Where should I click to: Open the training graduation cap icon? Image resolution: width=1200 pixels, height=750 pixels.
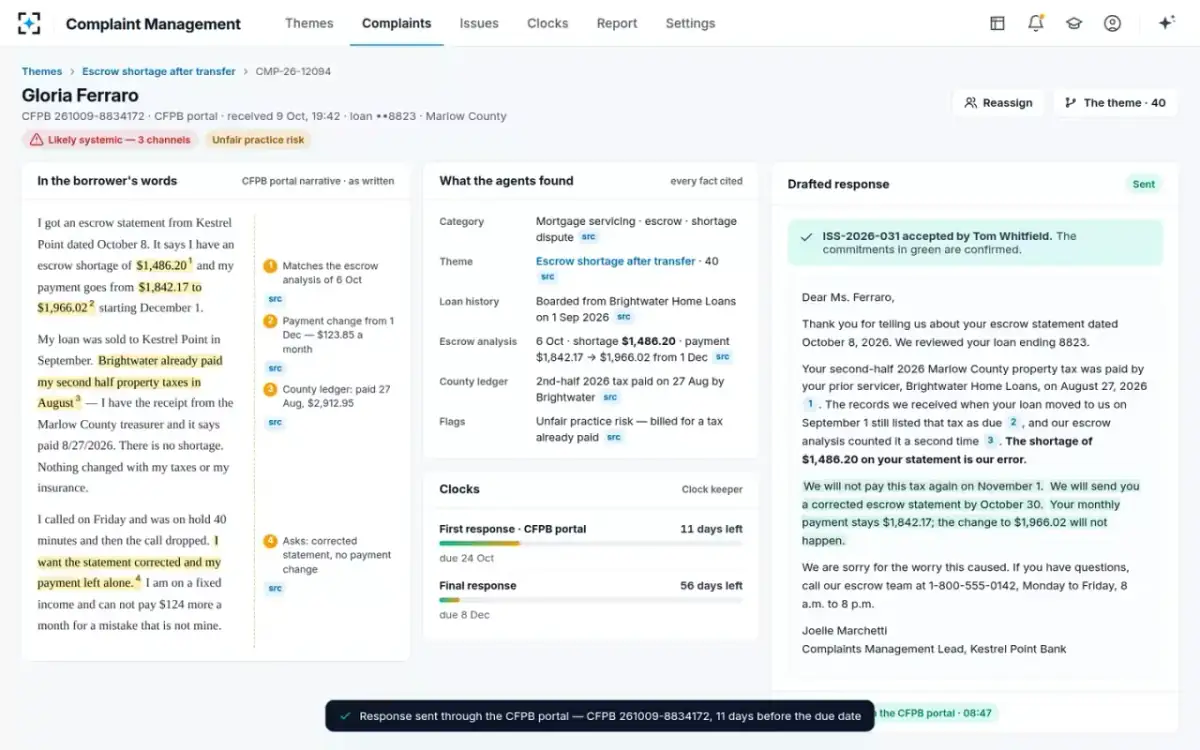[1074, 23]
